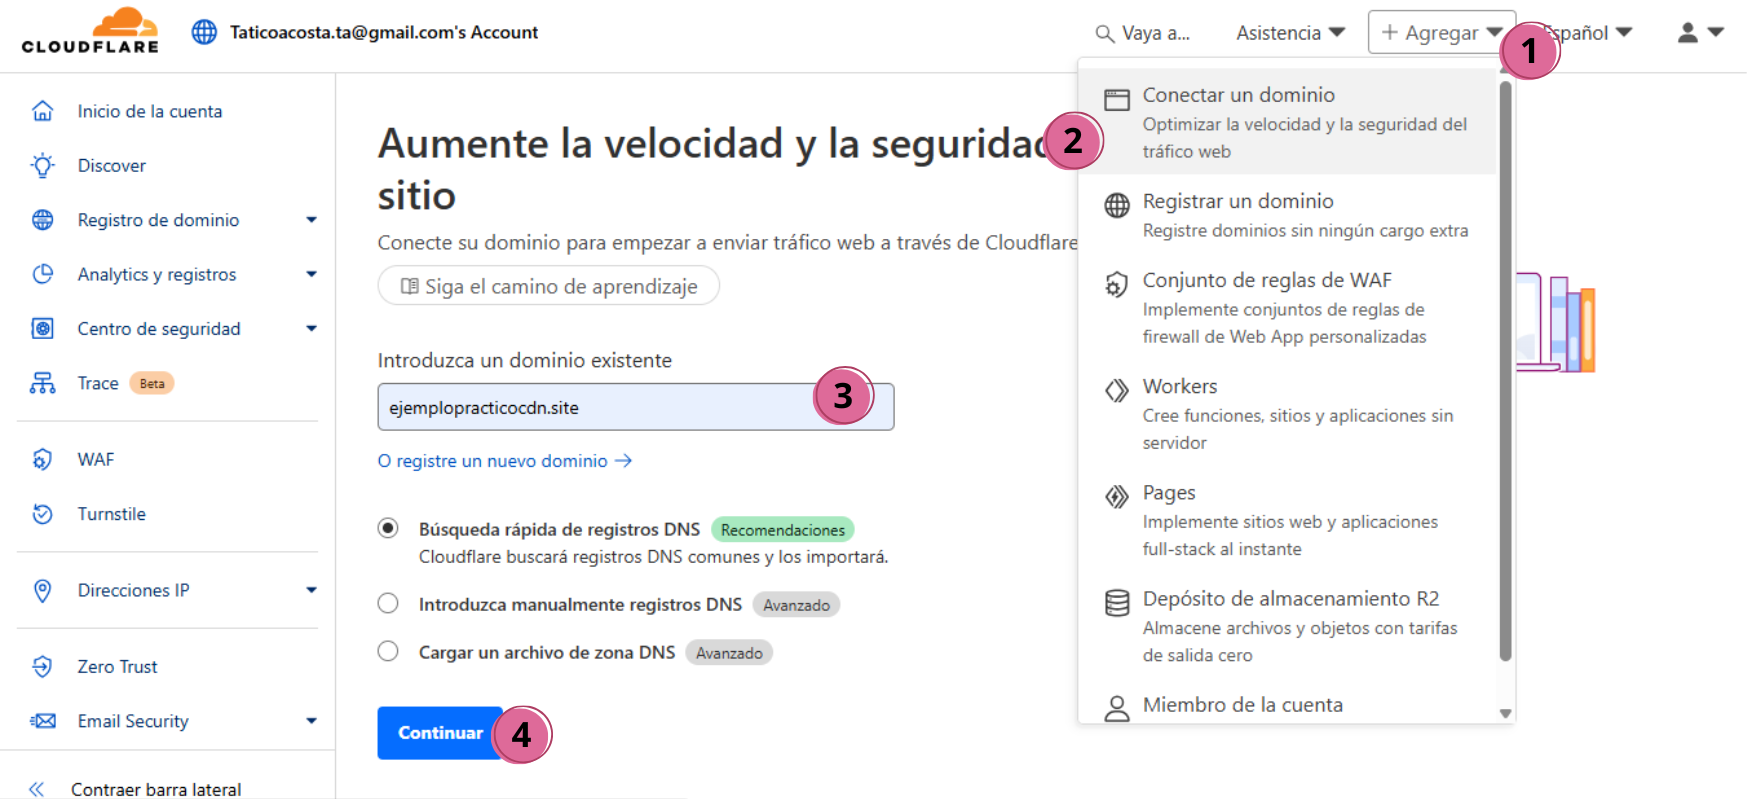Screen dimensions: 1748x799
Task: Click the home icon for Inicio de la cuenta
Action: pyautogui.click(x=42, y=111)
